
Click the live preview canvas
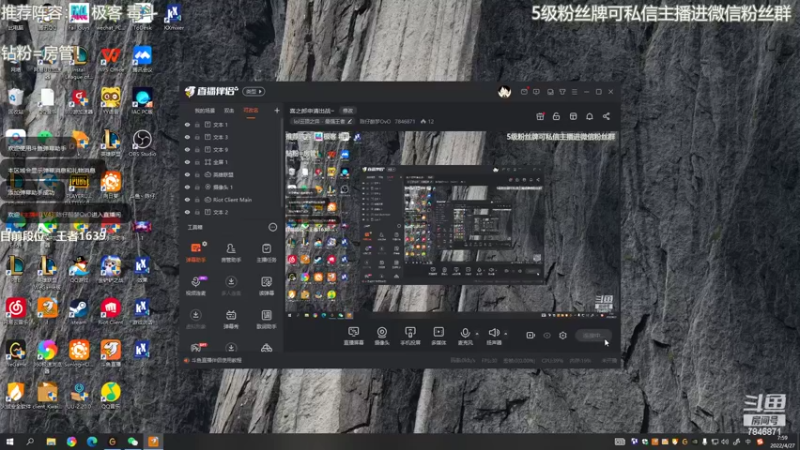(452, 224)
